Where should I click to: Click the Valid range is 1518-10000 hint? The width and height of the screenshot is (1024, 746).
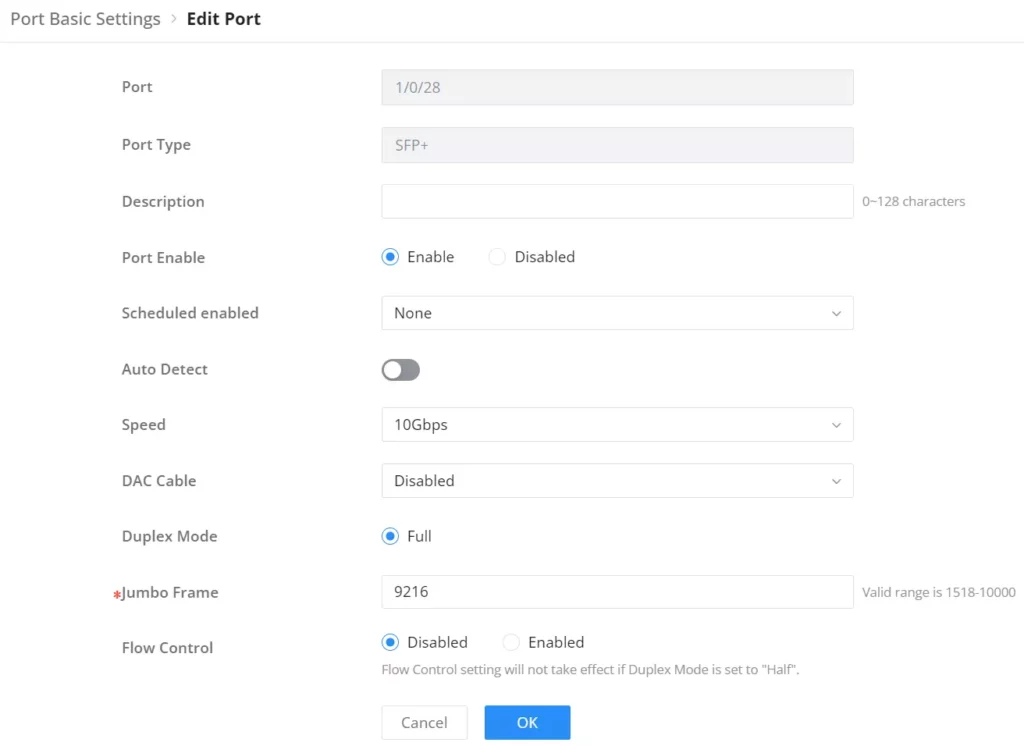pos(938,592)
